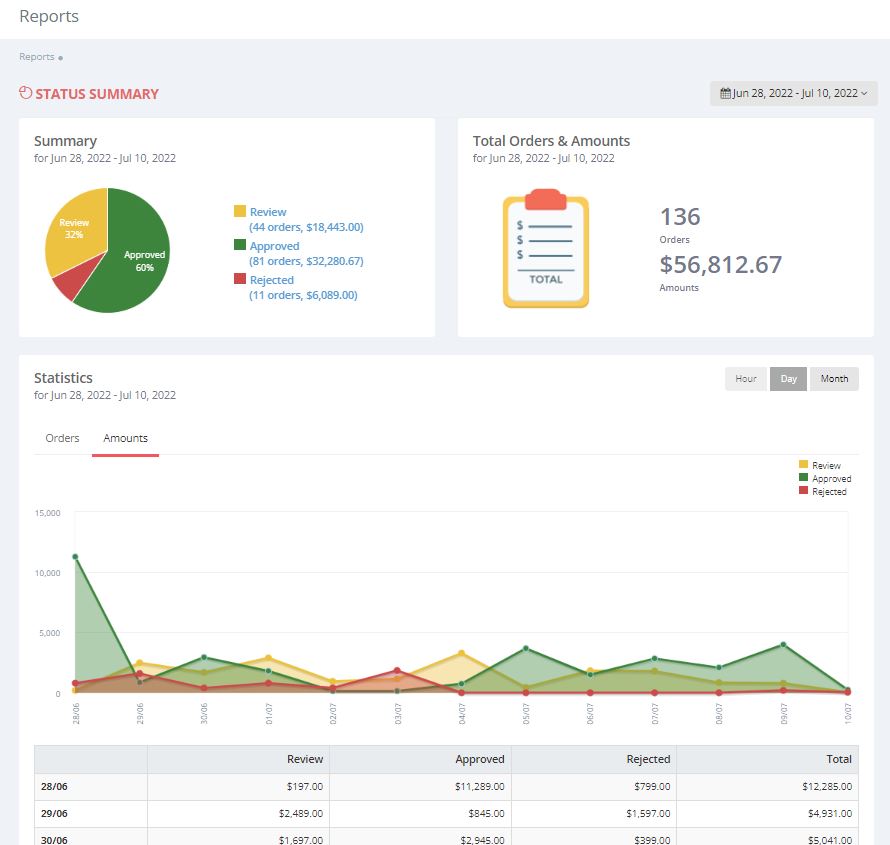Select the Day granularity button
This screenshot has width=890, height=845.
pos(788,379)
